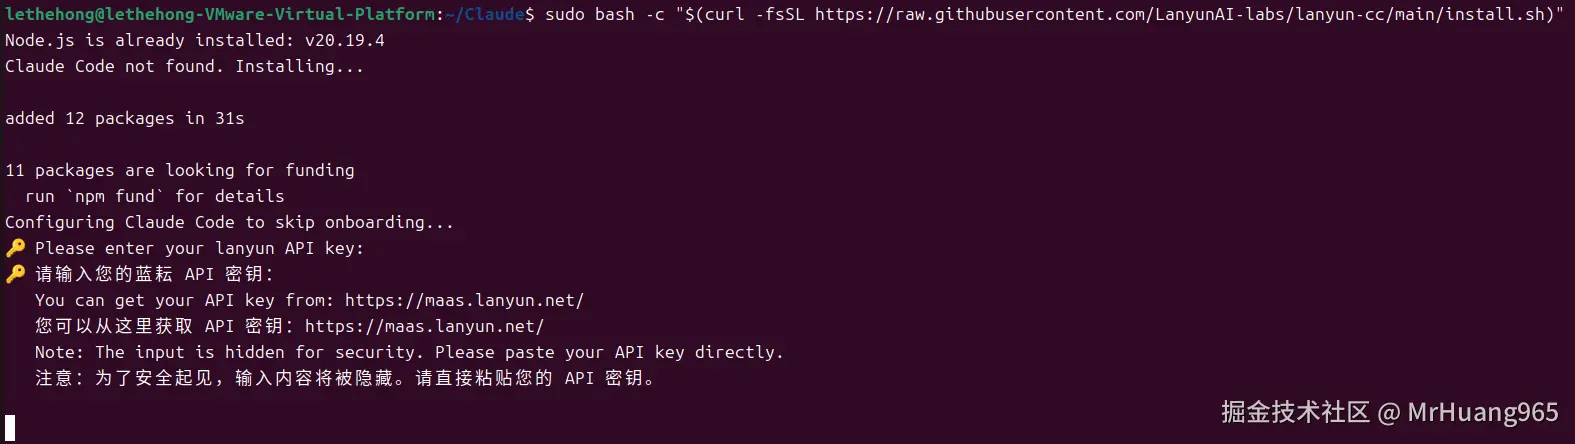Viewport: 1575px width, 444px height.
Task: Click the blinking terminal cursor block
Action: (10, 428)
